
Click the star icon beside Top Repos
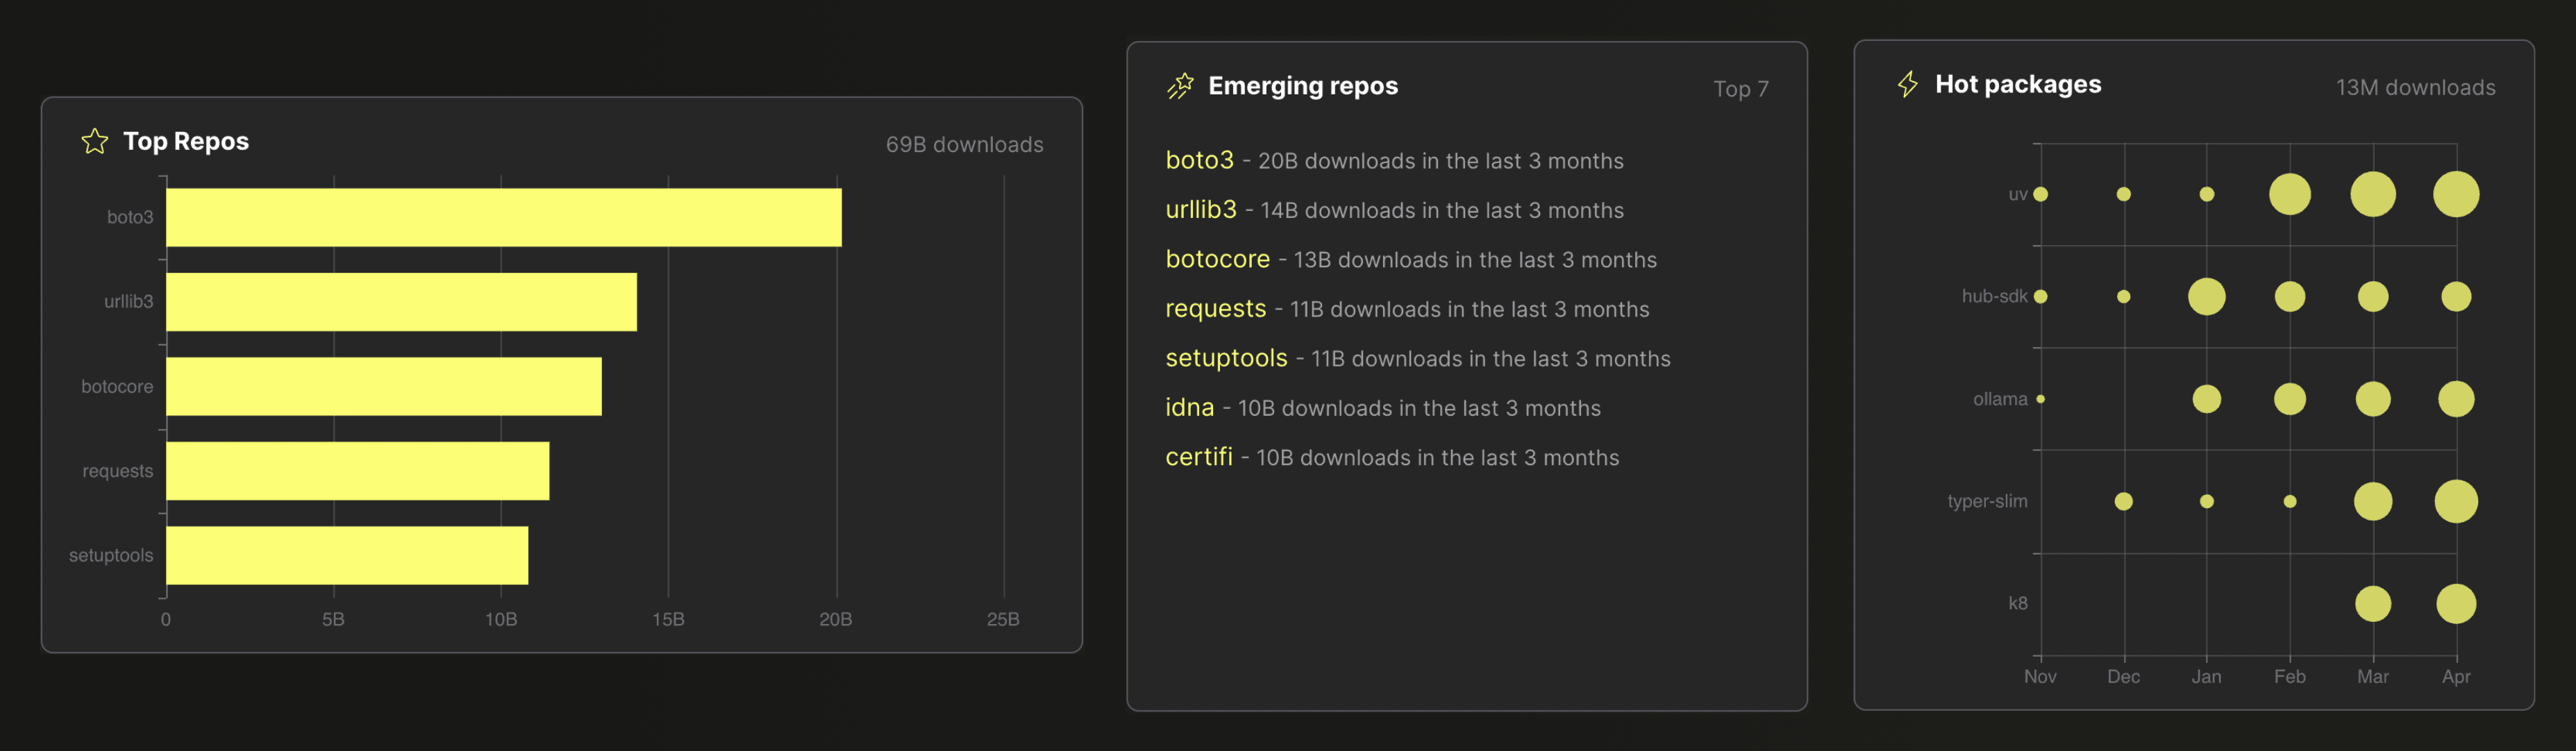[x=95, y=142]
